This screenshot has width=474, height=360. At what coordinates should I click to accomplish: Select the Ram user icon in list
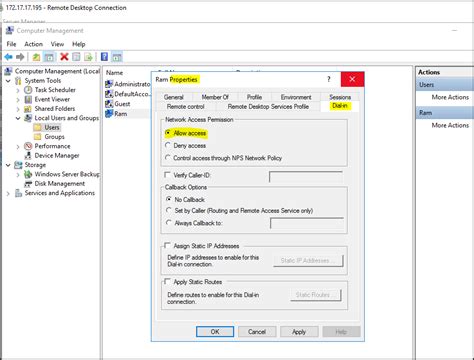click(109, 114)
